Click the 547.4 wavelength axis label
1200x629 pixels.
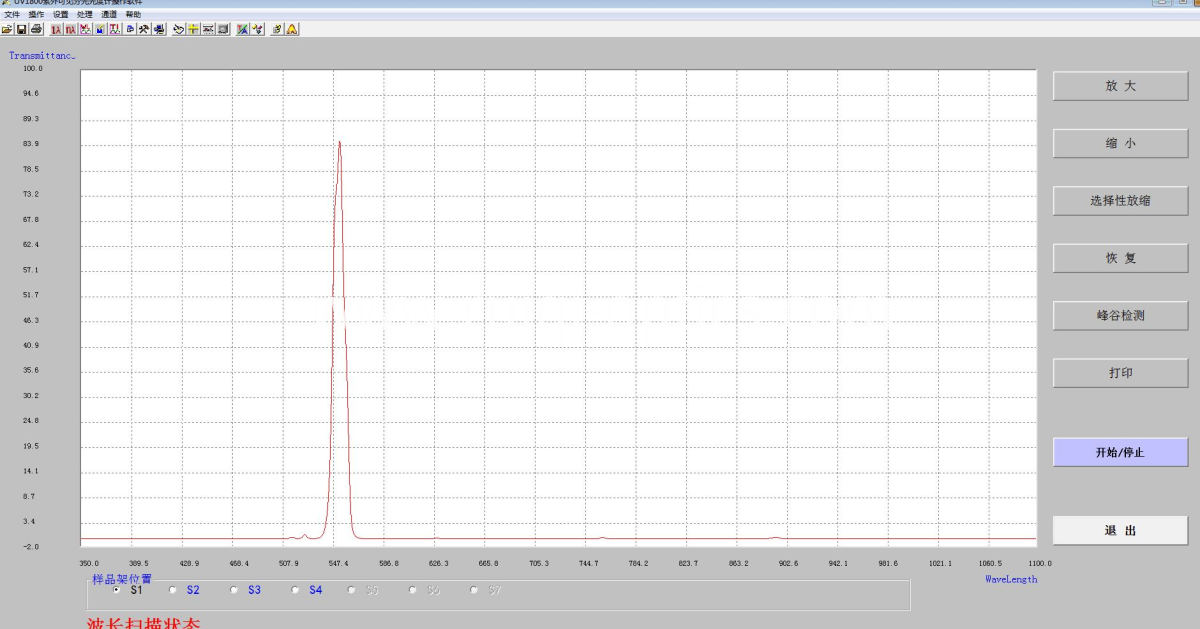pyautogui.click(x=338, y=563)
